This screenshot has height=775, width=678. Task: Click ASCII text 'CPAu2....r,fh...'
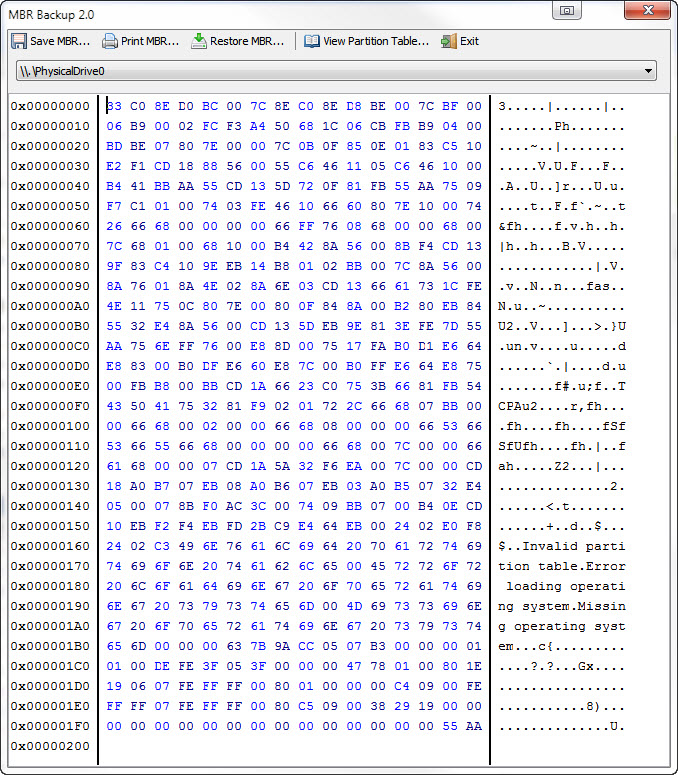click(x=562, y=406)
